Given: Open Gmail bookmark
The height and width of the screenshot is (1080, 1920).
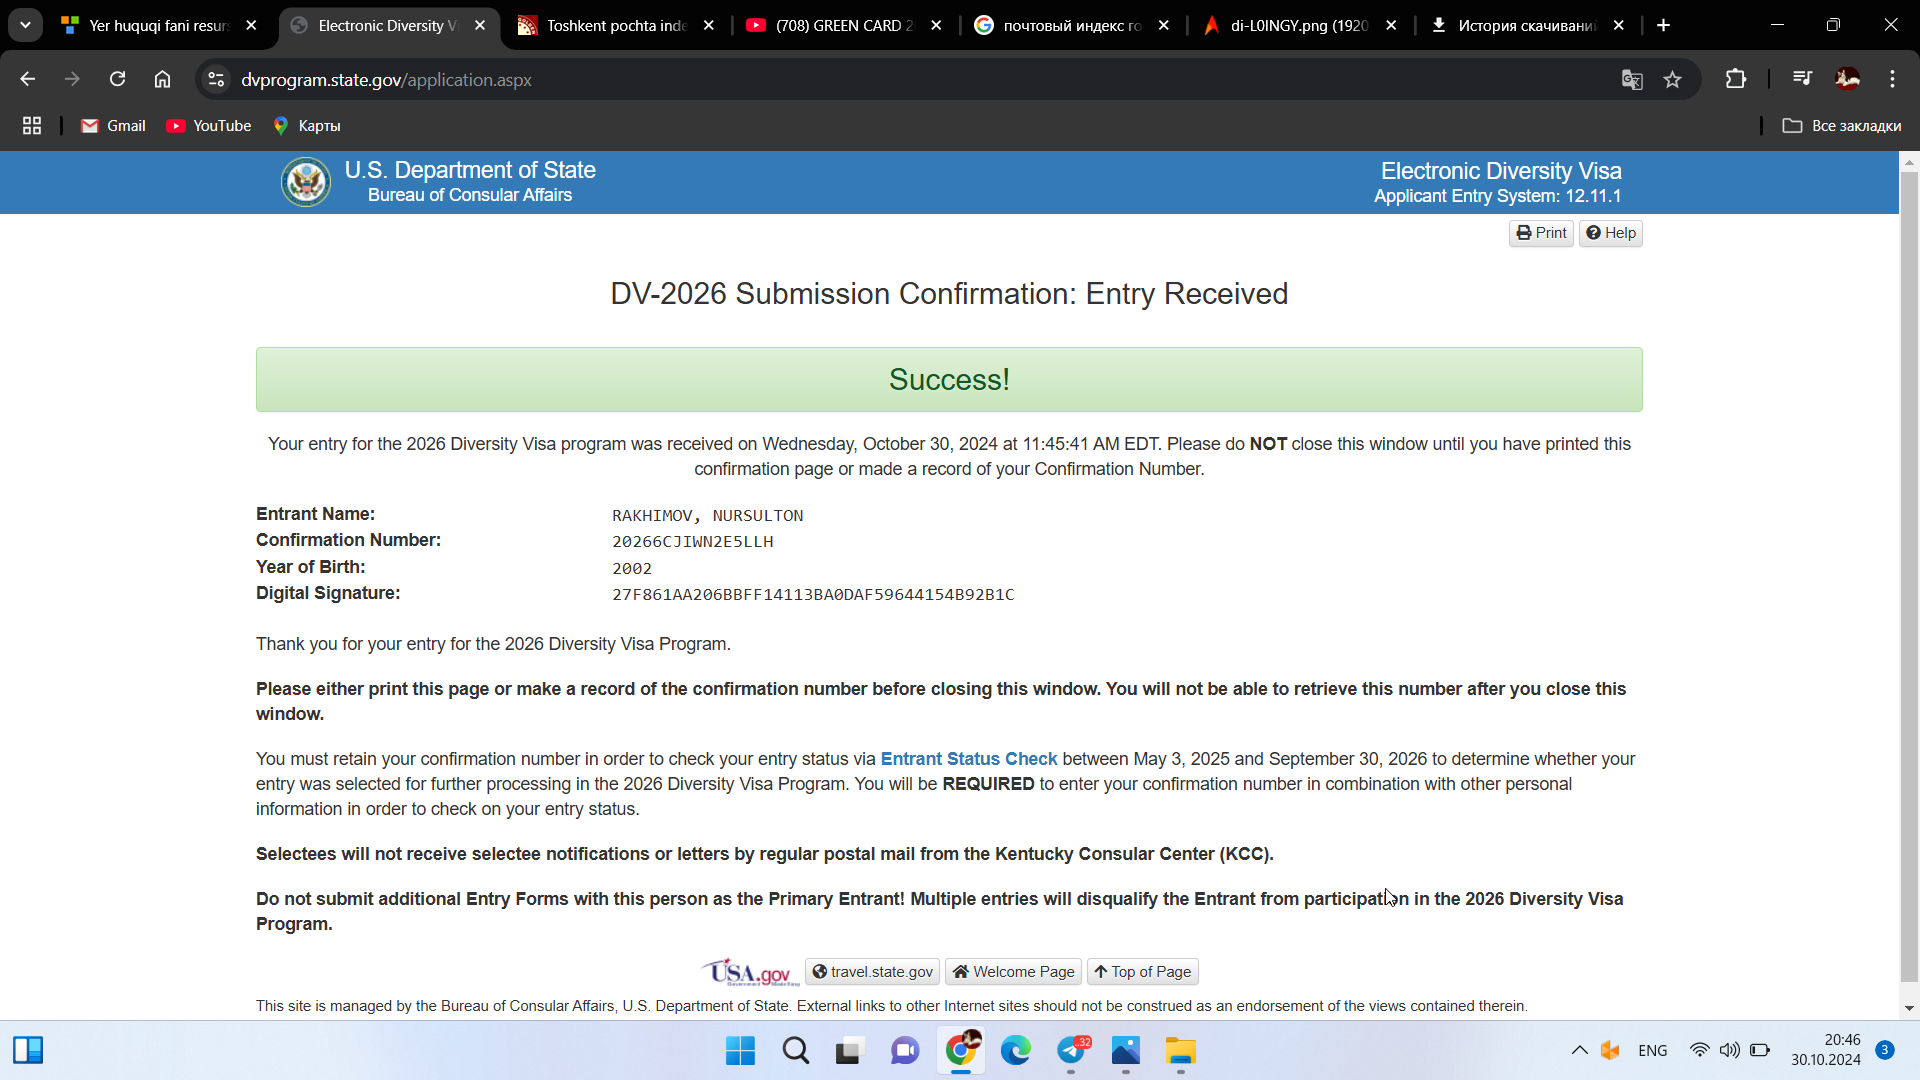Looking at the screenshot, I should pyautogui.click(x=113, y=126).
